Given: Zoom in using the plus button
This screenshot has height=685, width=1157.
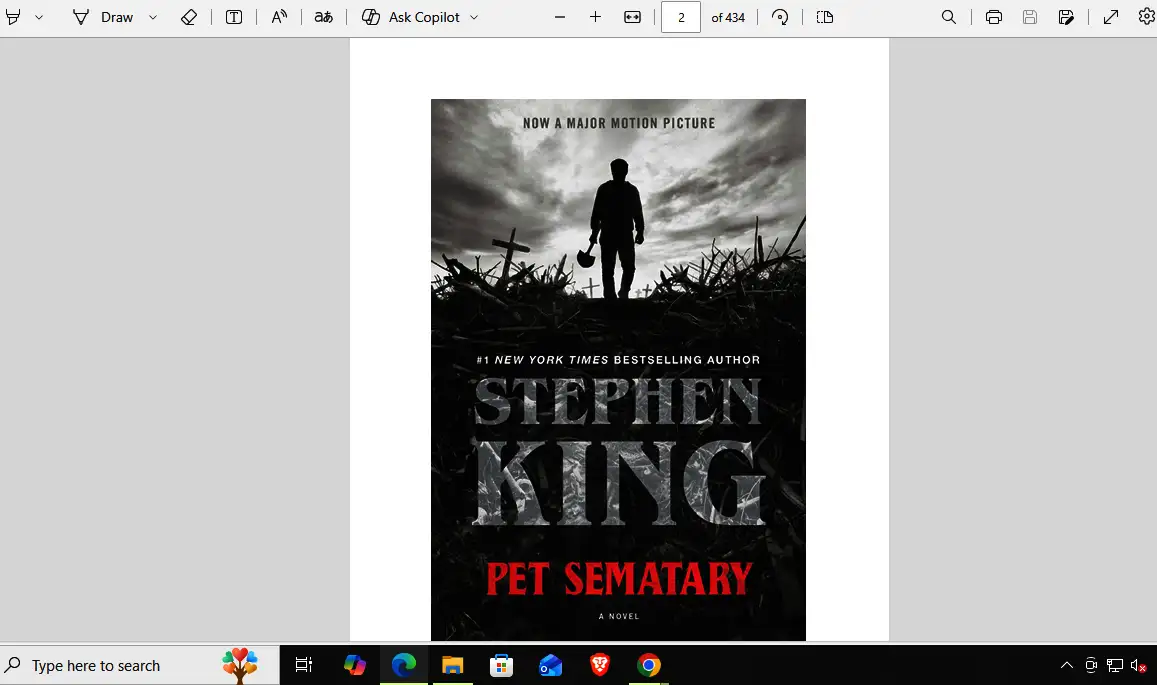Looking at the screenshot, I should (x=595, y=17).
